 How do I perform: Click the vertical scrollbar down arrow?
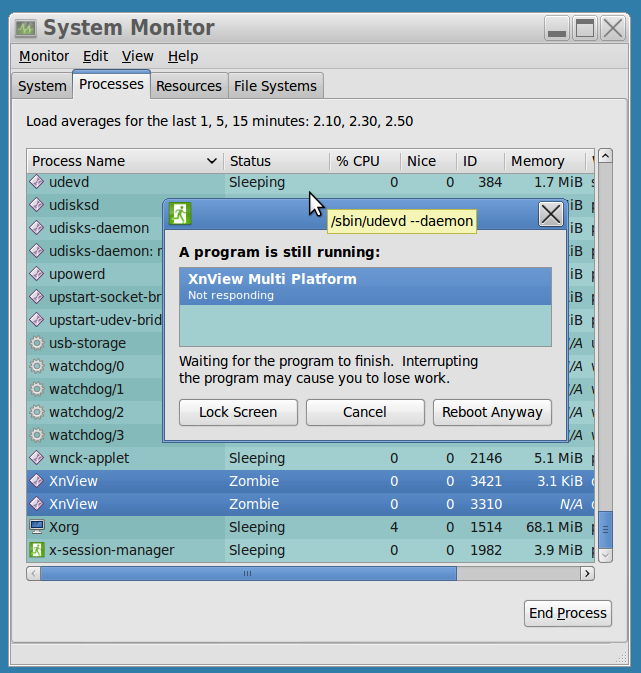(605, 555)
